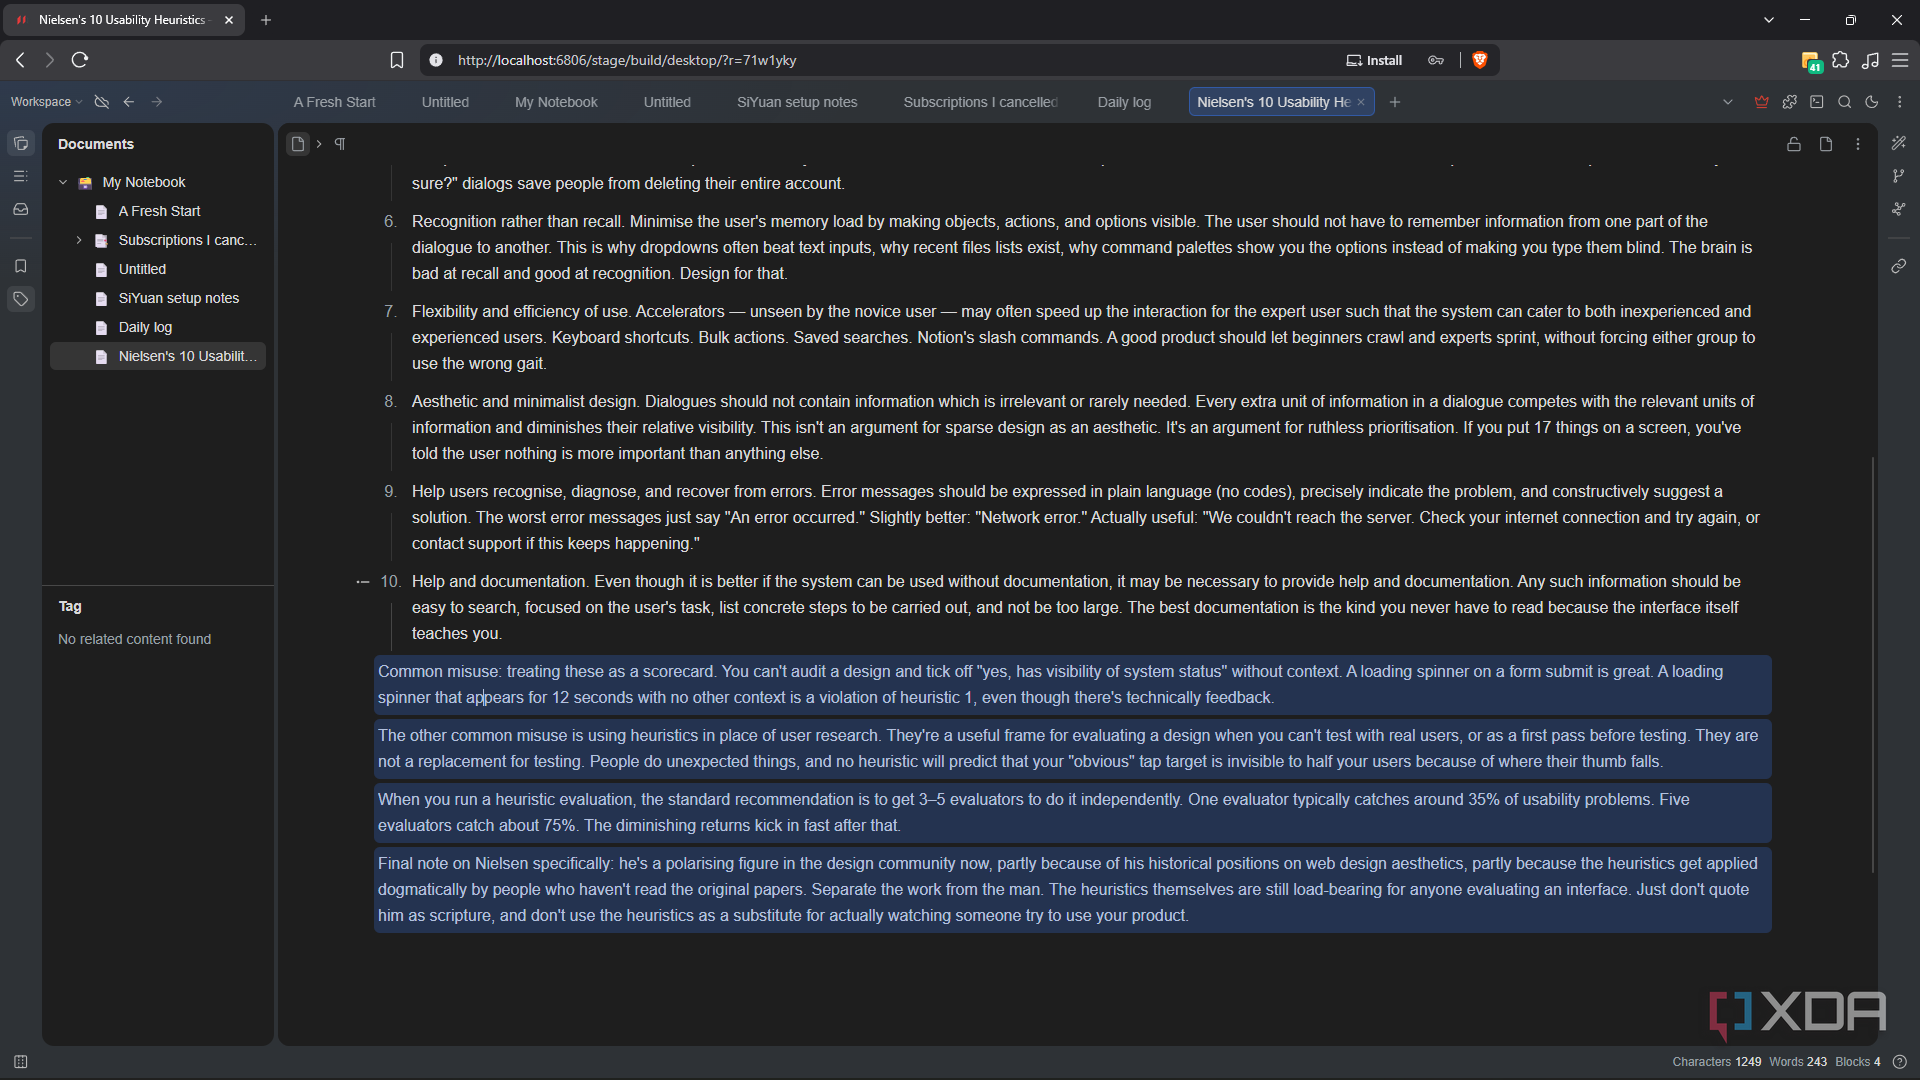Viewport: 1920px width, 1080px height.
Task: Open the bookmark panel in left dock
Action: click(x=20, y=266)
